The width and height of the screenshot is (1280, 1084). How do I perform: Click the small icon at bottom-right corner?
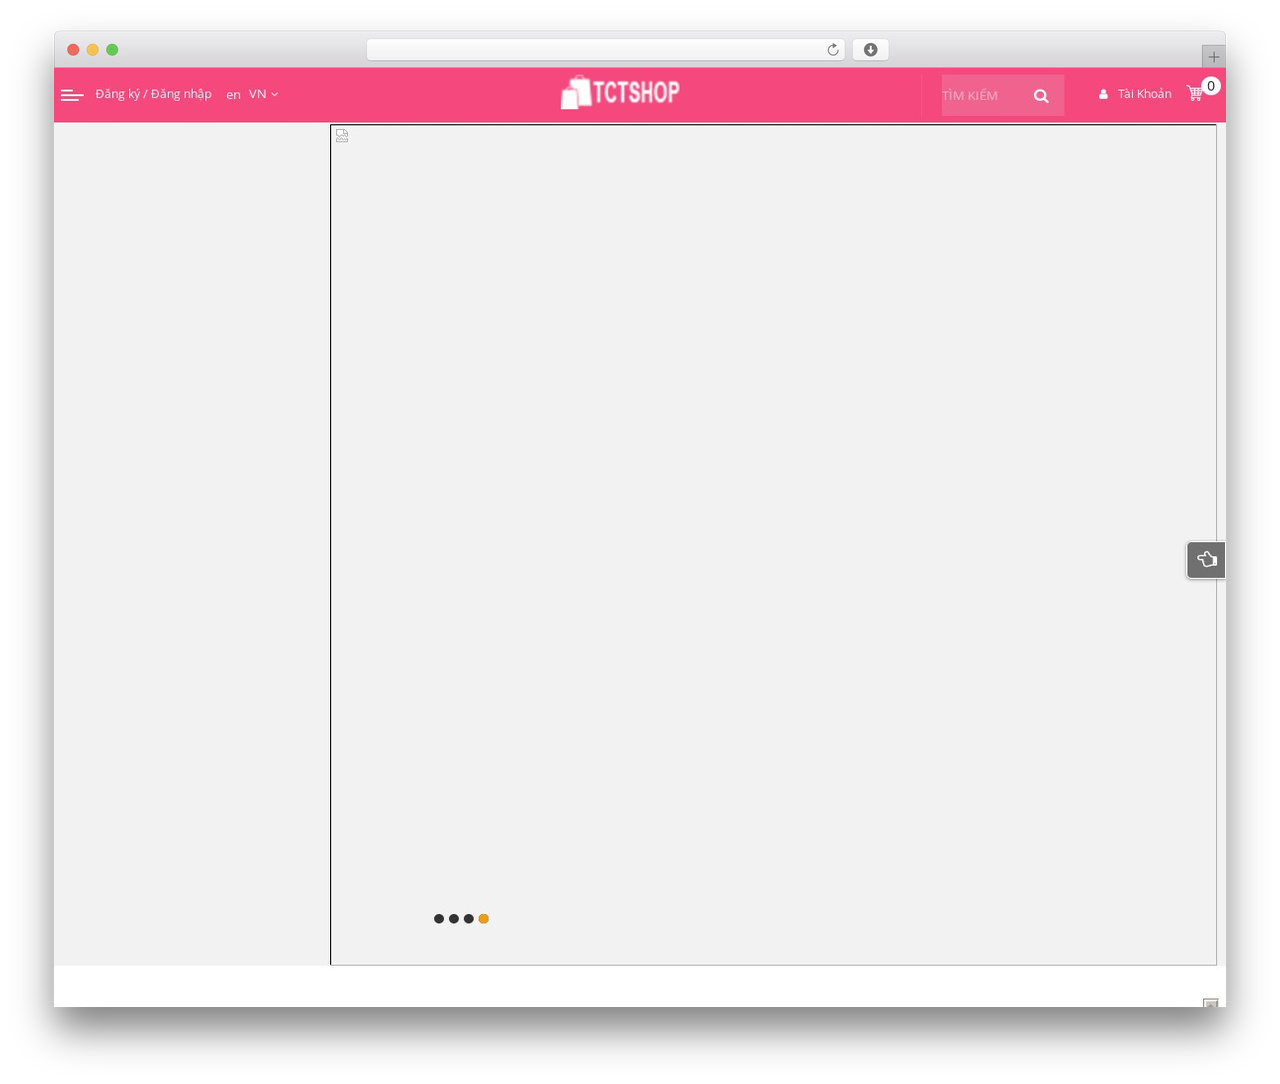[x=1211, y=1003]
